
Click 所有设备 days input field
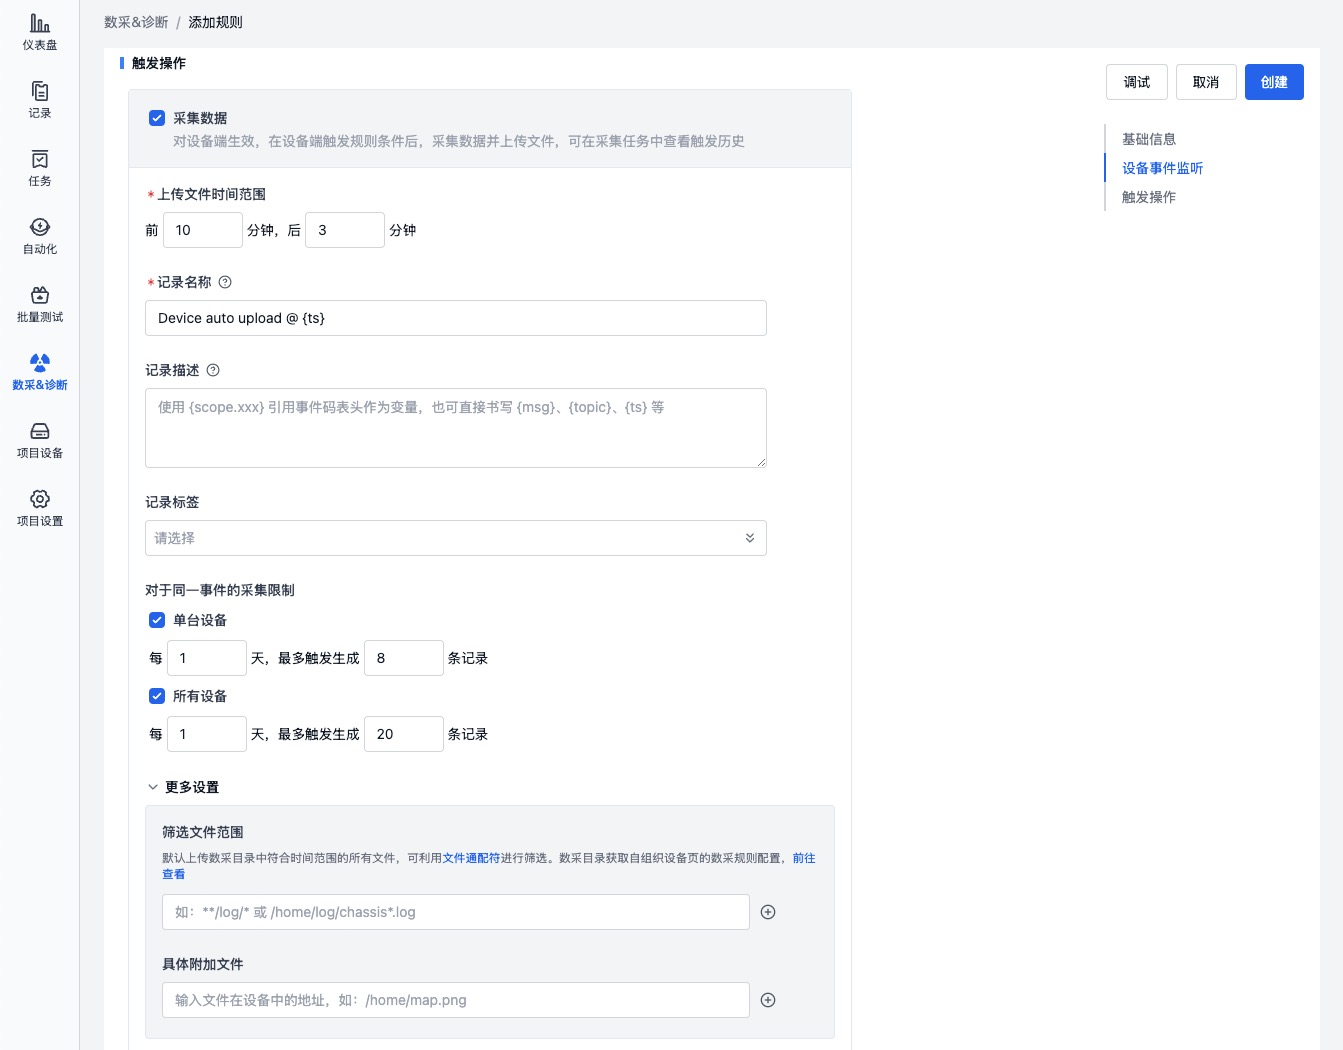tap(207, 734)
